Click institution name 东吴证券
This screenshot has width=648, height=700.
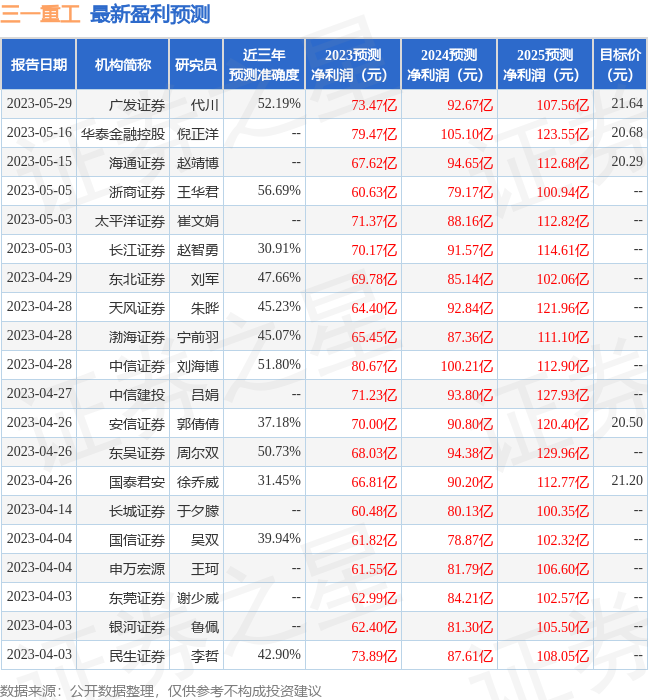click(137, 453)
